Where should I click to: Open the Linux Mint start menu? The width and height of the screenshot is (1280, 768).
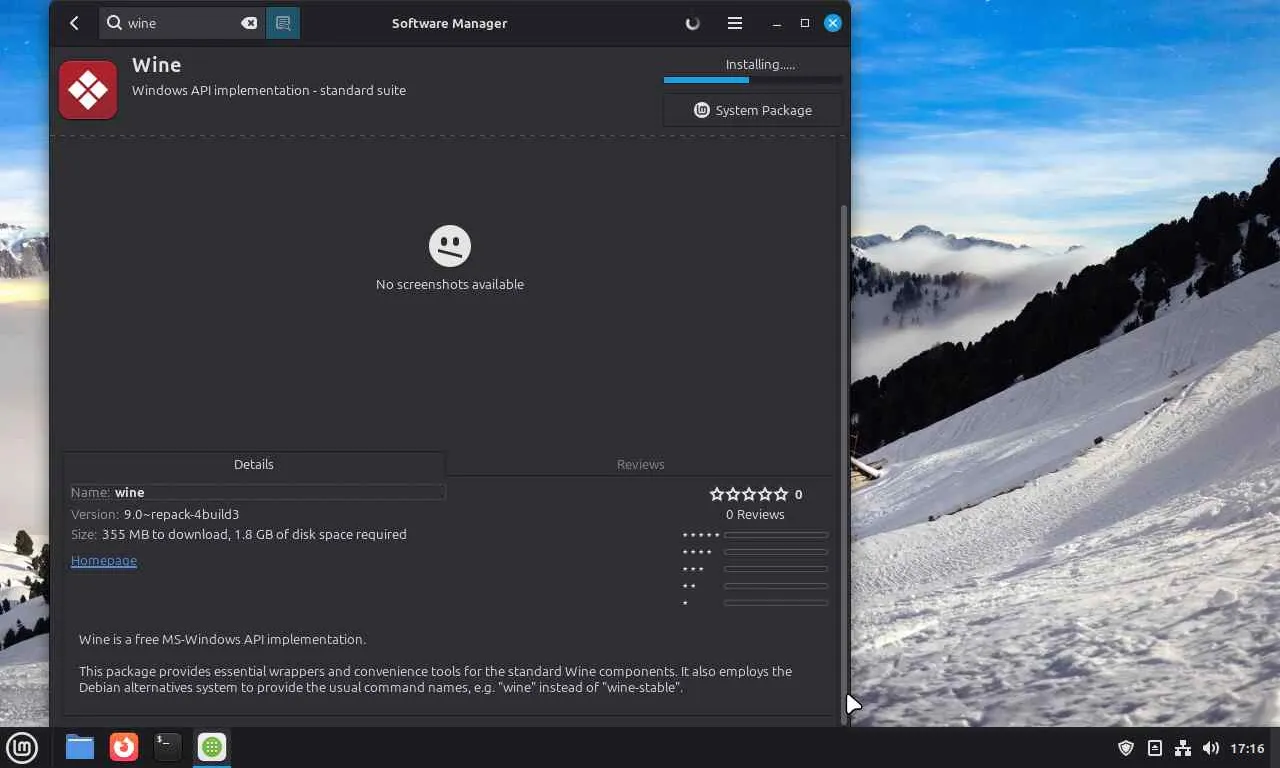22,747
